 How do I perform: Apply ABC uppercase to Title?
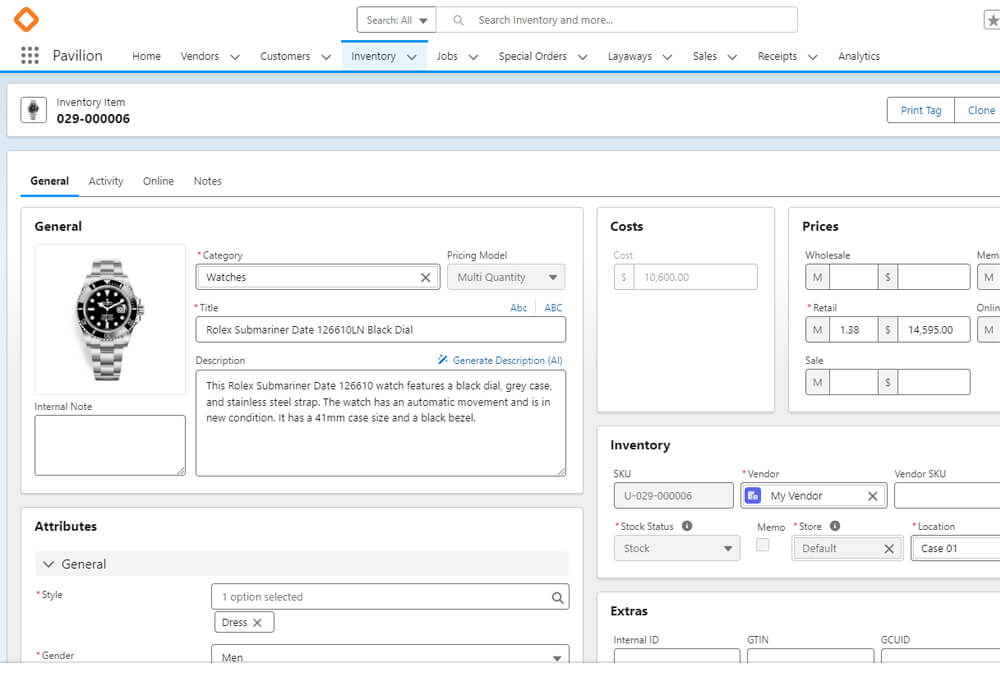553,308
